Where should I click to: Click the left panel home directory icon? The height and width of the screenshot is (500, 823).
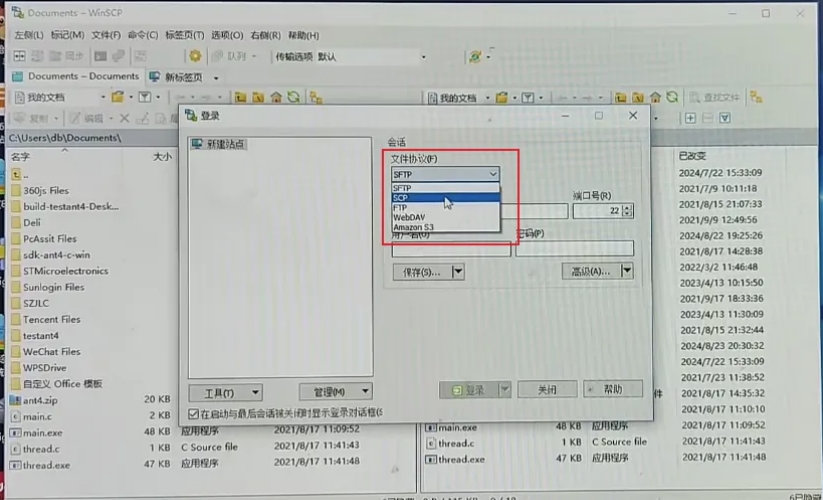click(x=275, y=97)
